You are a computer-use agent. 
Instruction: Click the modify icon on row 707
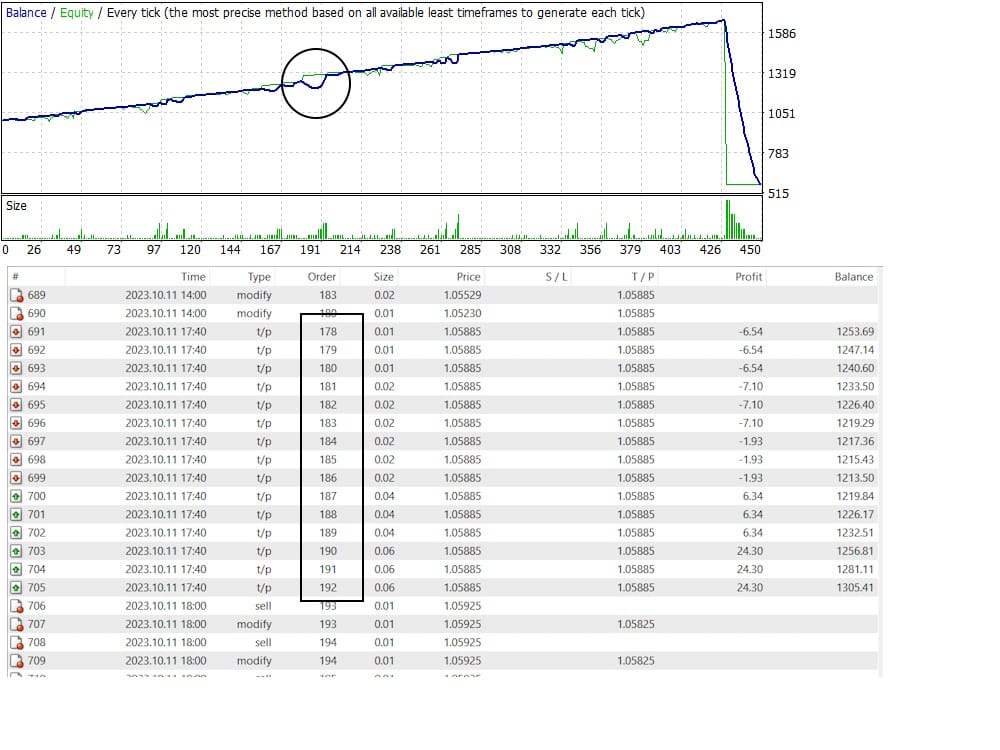click(16, 624)
